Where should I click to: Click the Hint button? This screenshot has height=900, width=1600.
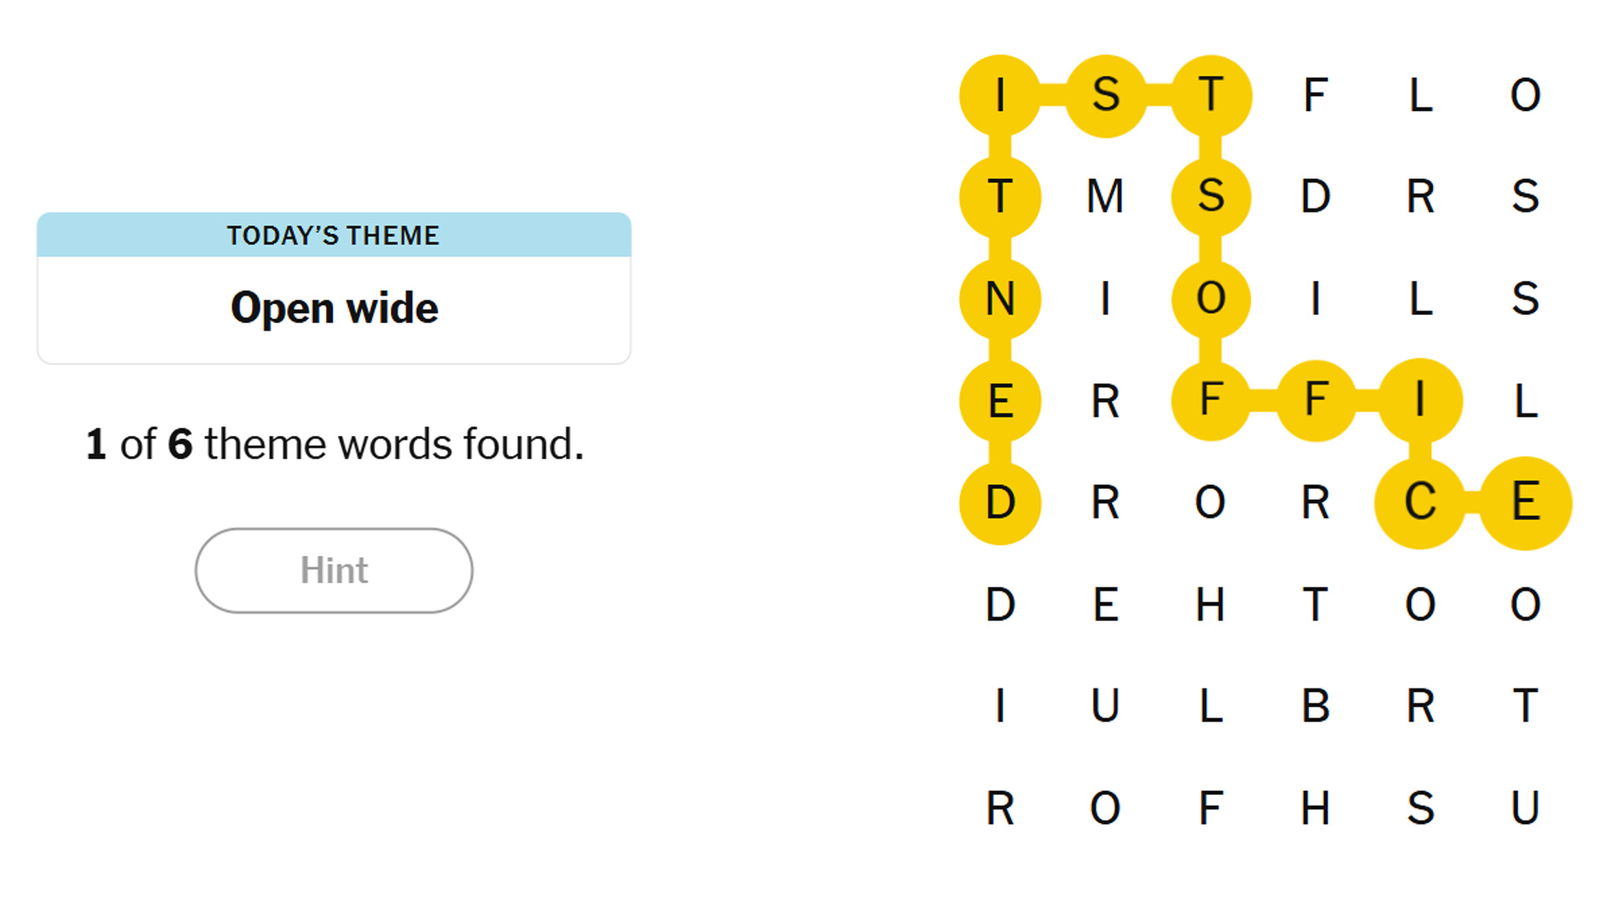coord(333,570)
